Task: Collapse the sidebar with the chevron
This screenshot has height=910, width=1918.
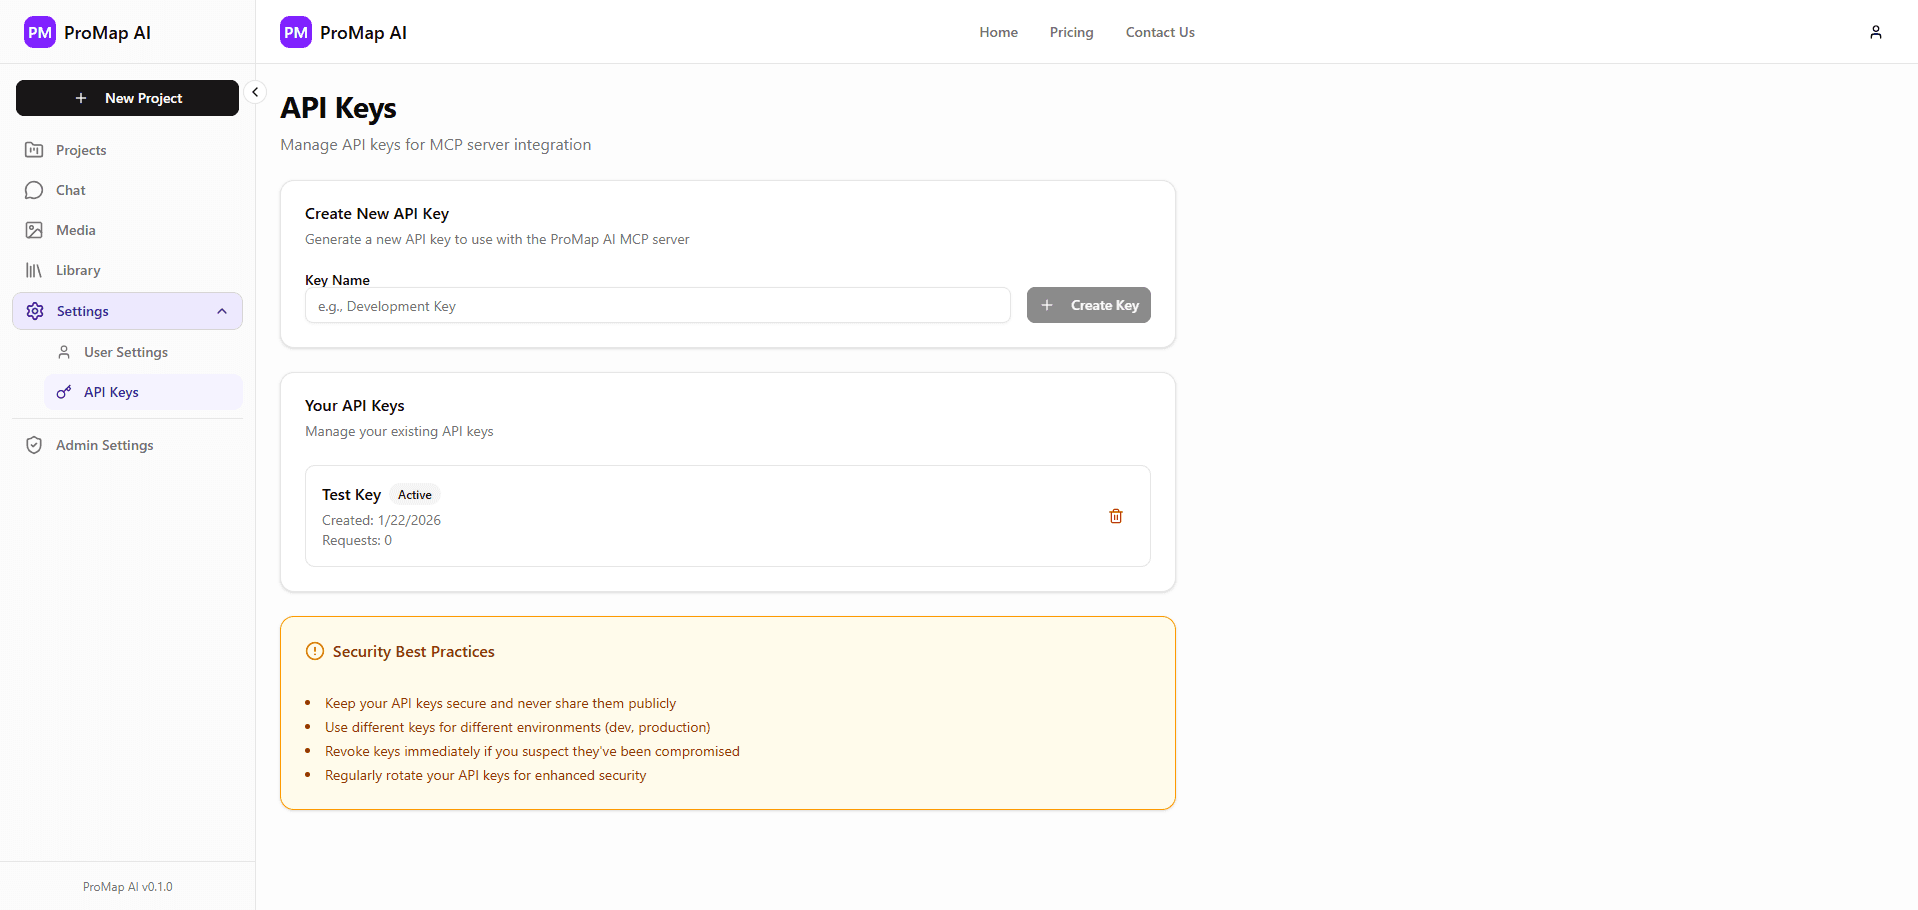Action: pos(255,91)
